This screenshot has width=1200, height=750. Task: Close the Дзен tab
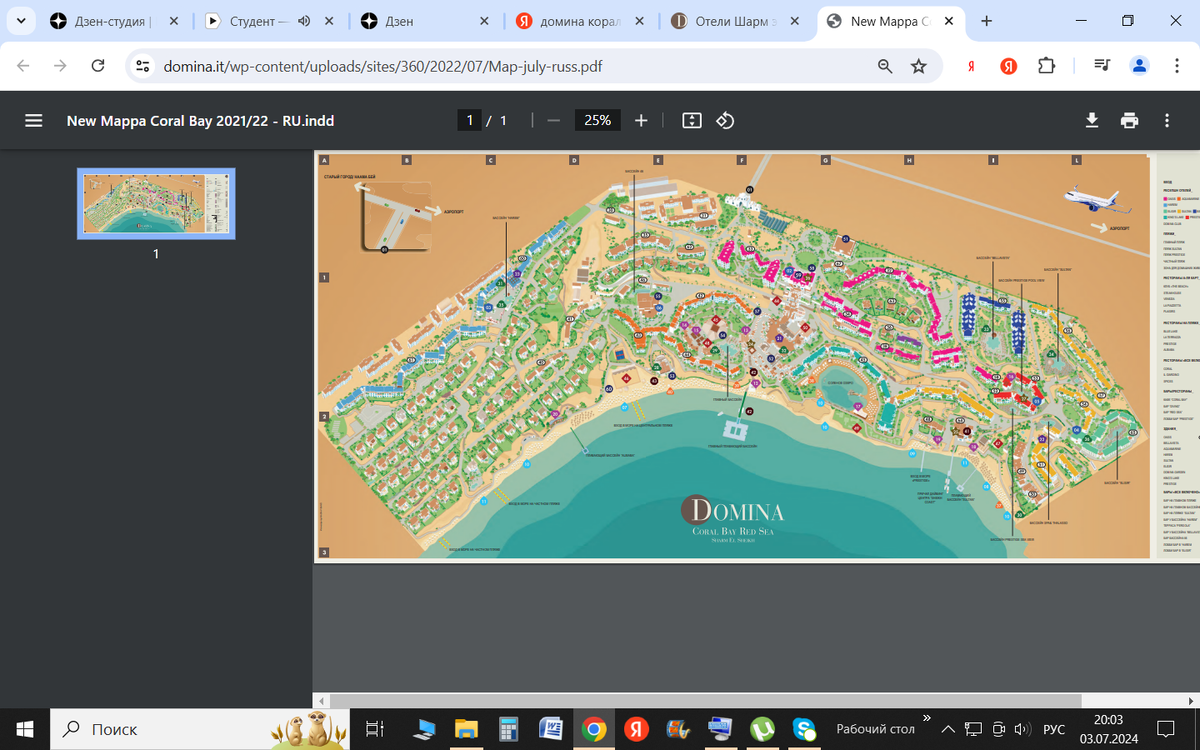tap(484, 21)
